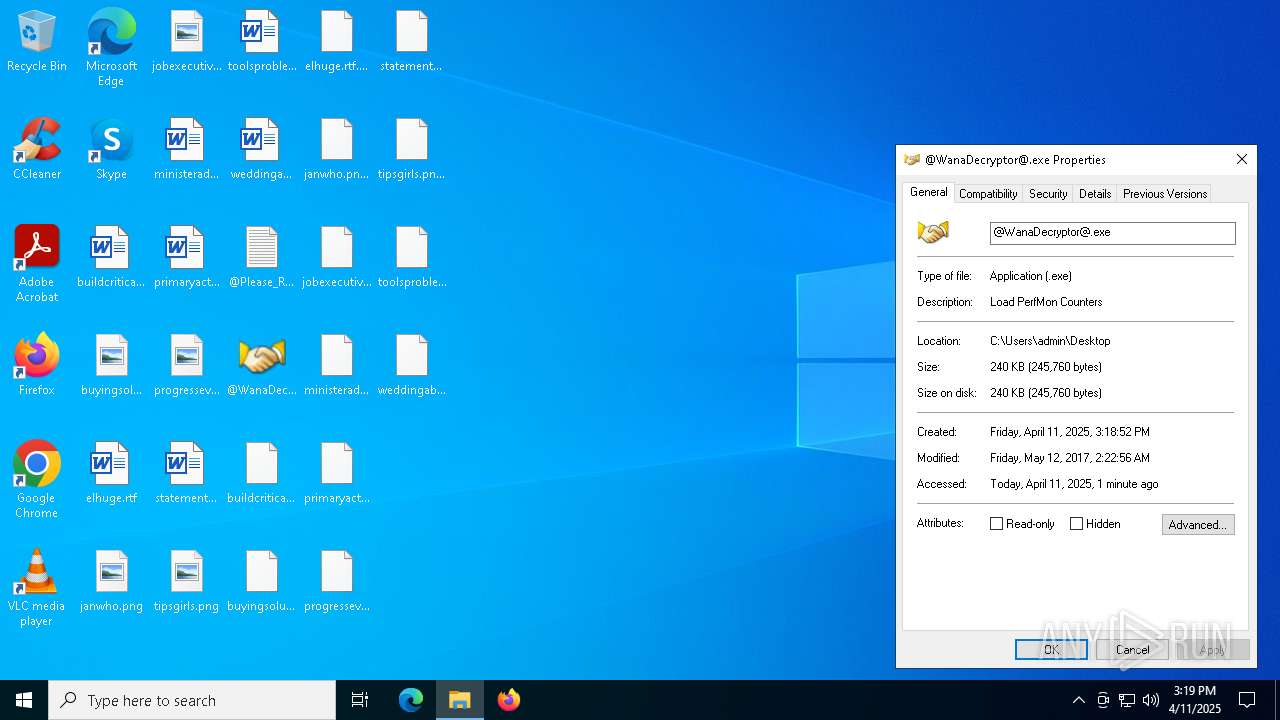Viewport: 1280px width, 720px height.
Task: Select the elhuge.rtf Word document icon
Action: (x=111, y=474)
